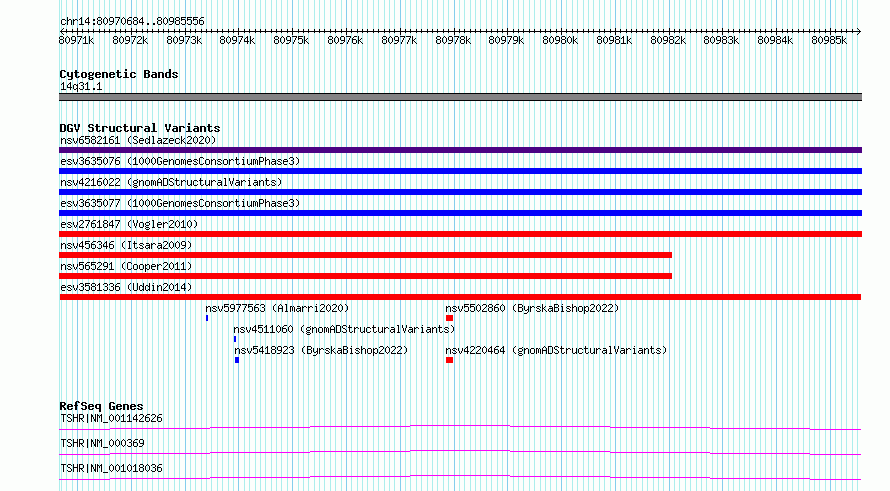Click the blue esv3635077 variant bar
Screen dimensions: 890x491
tap(460, 213)
